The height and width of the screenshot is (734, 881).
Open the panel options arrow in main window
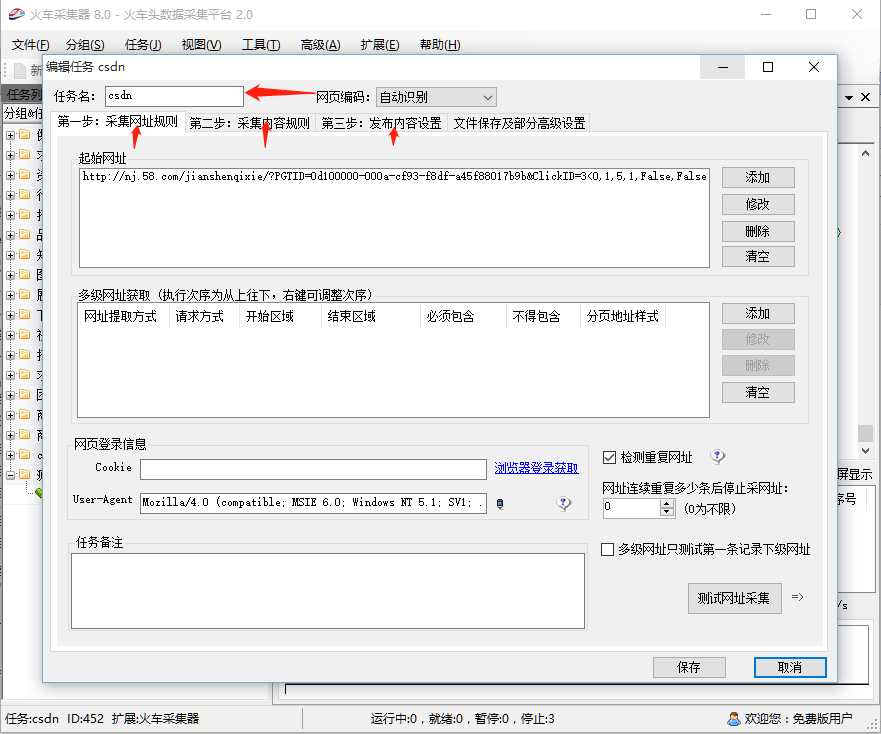pyautogui.click(x=849, y=98)
